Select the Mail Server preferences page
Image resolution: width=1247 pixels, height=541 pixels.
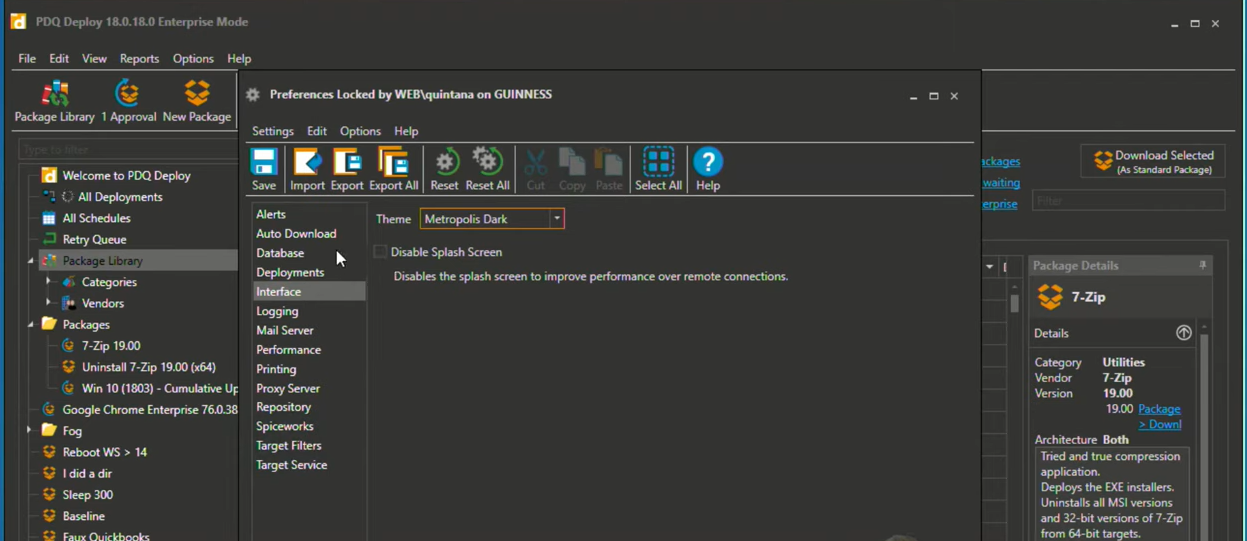point(285,330)
